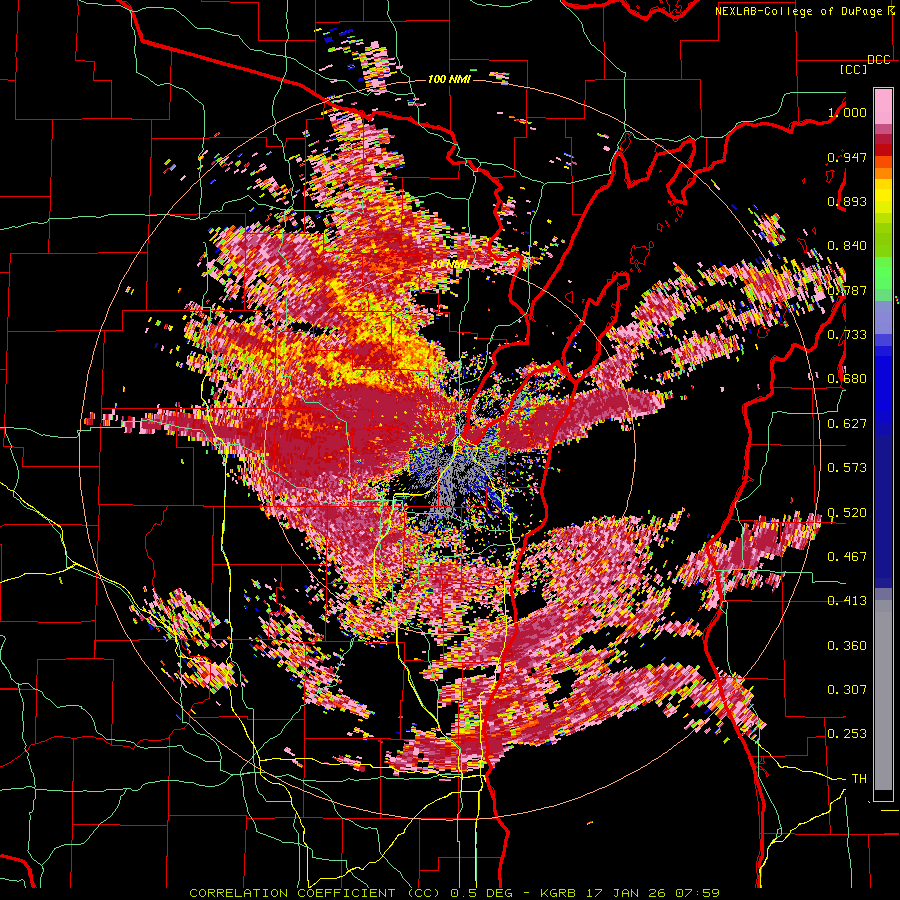Select the 0.893 legend value
The height and width of the screenshot is (900, 900).
[x=847, y=201]
